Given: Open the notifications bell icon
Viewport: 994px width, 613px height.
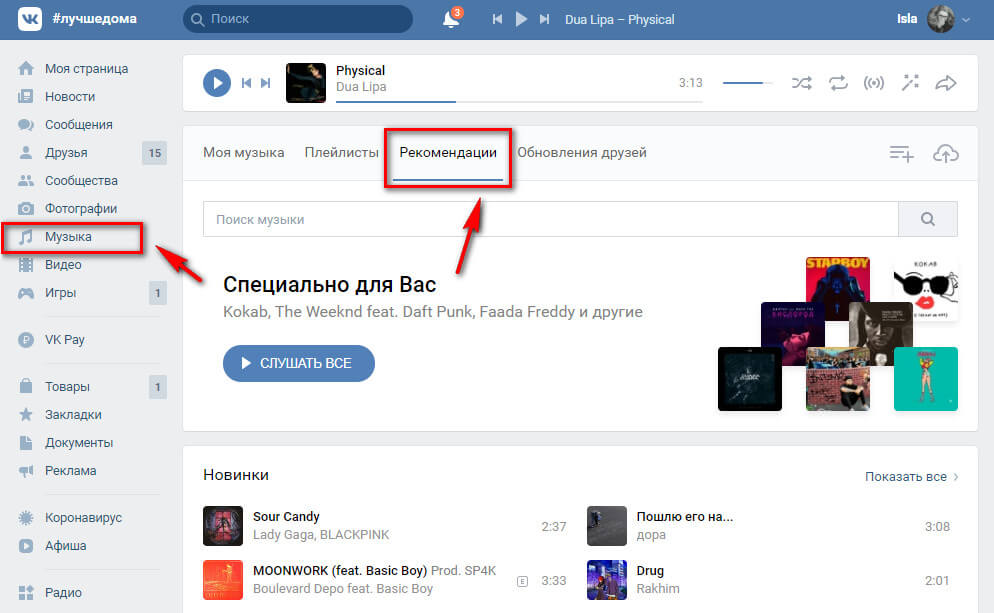Looking at the screenshot, I should click(x=451, y=19).
